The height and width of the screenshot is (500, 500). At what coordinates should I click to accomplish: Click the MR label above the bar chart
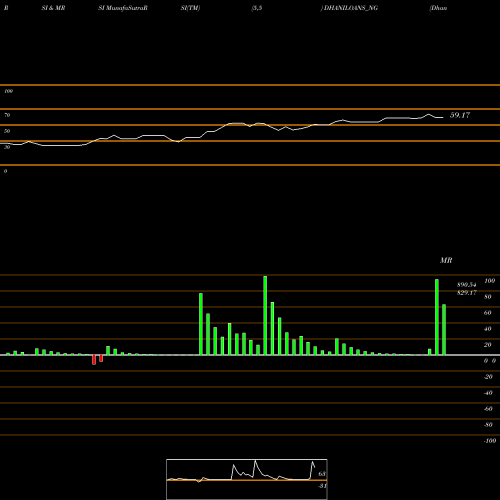click(446, 260)
